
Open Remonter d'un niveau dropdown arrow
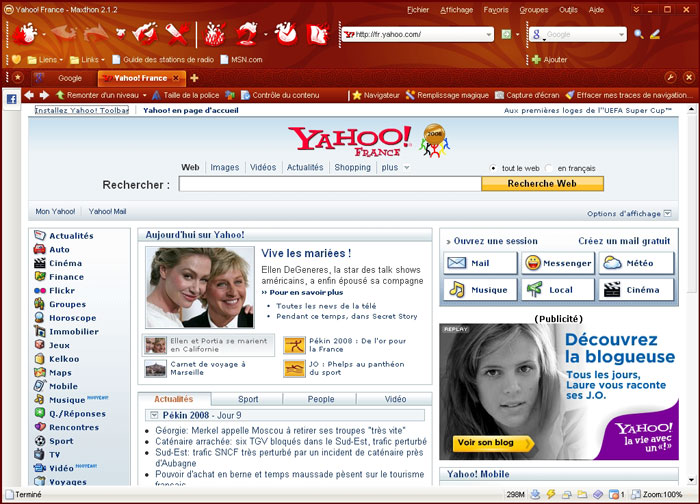pos(144,95)
